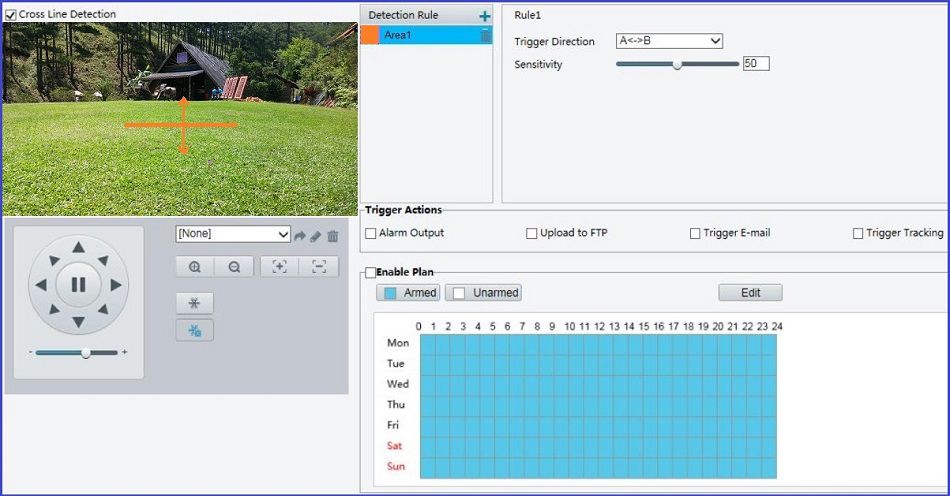The image size is (950, 496).
Task: Adjust the PTZ speed slider handle
Action: point(86,352)
